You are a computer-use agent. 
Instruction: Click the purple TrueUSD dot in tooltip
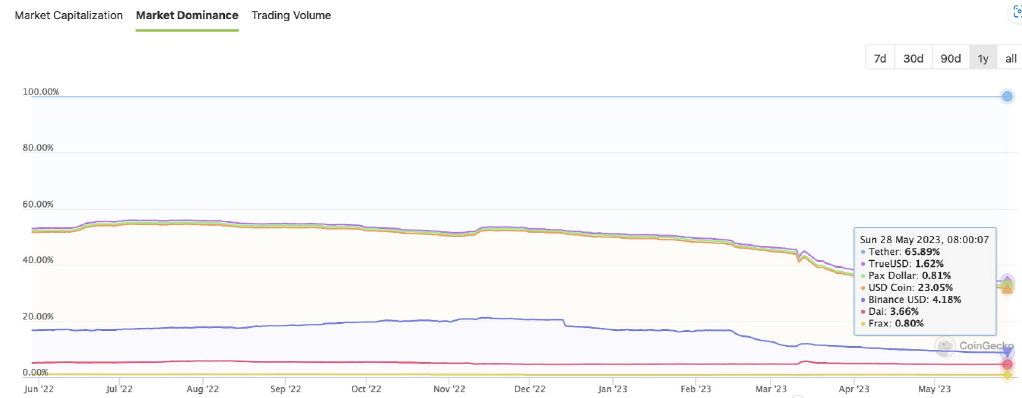pyautogui.click(x=864, y=263)
